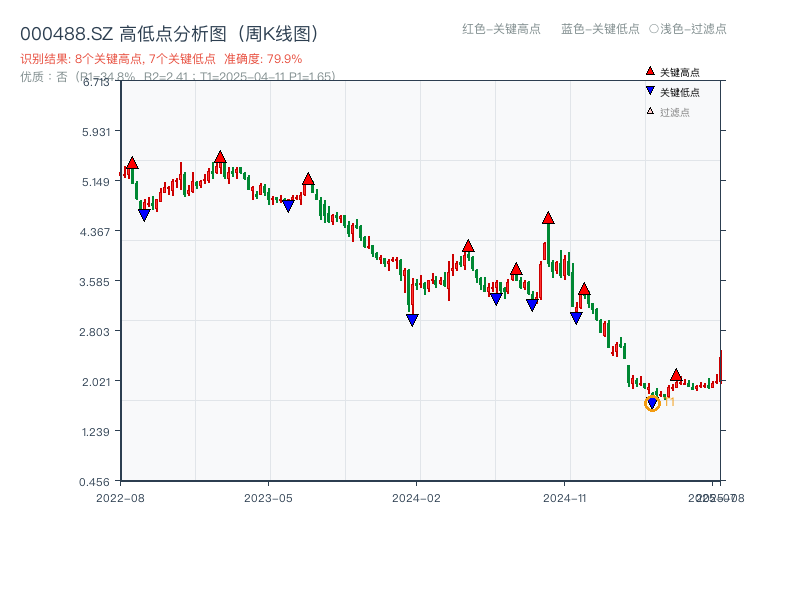Image resolution: width=800 pixels, height=600 pixels.
Task: Select the last red high marker at far right
Action: point(676,375)
